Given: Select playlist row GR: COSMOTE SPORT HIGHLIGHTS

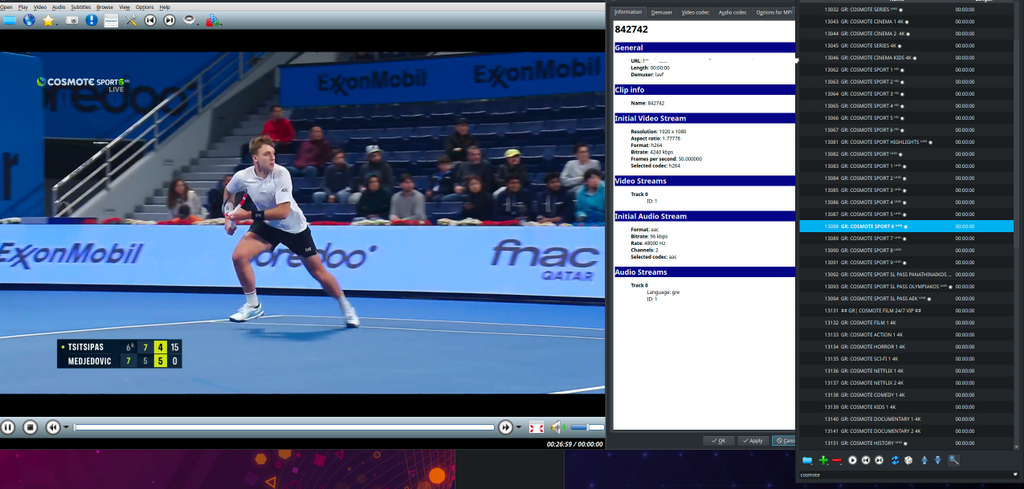Looking at the screenshot, I should [x=906, y=142].
